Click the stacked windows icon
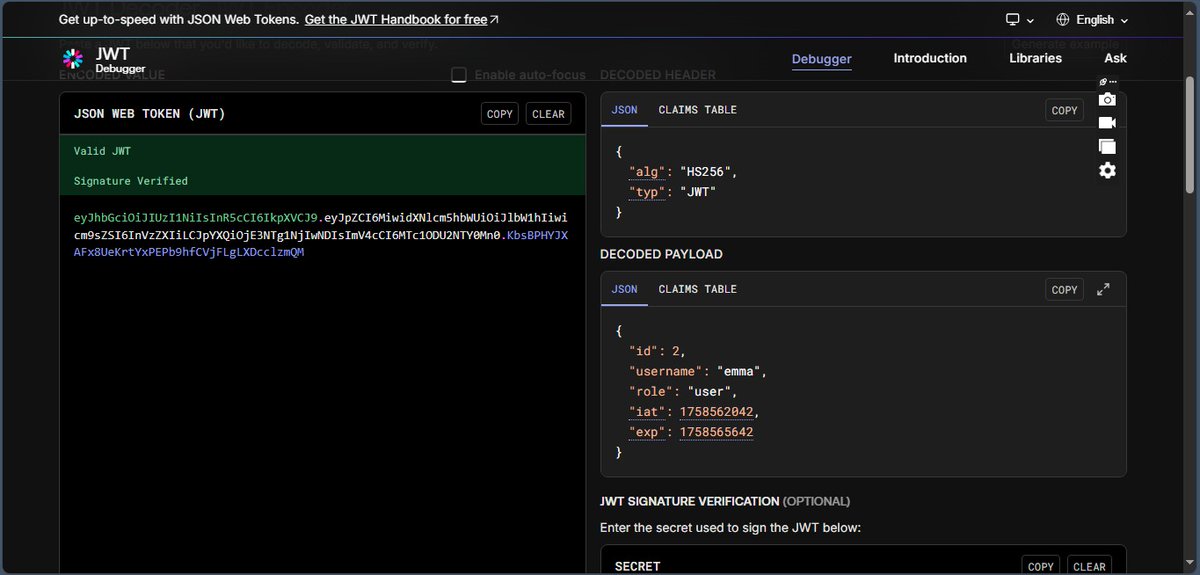 (1107, 146)
